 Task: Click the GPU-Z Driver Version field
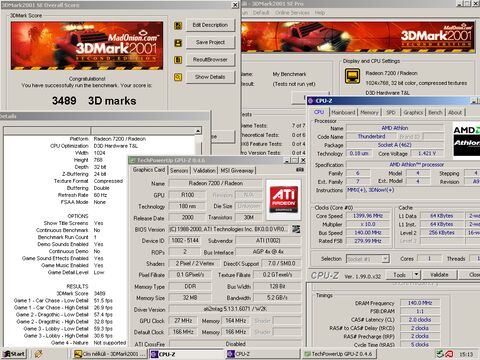point(235,309)
